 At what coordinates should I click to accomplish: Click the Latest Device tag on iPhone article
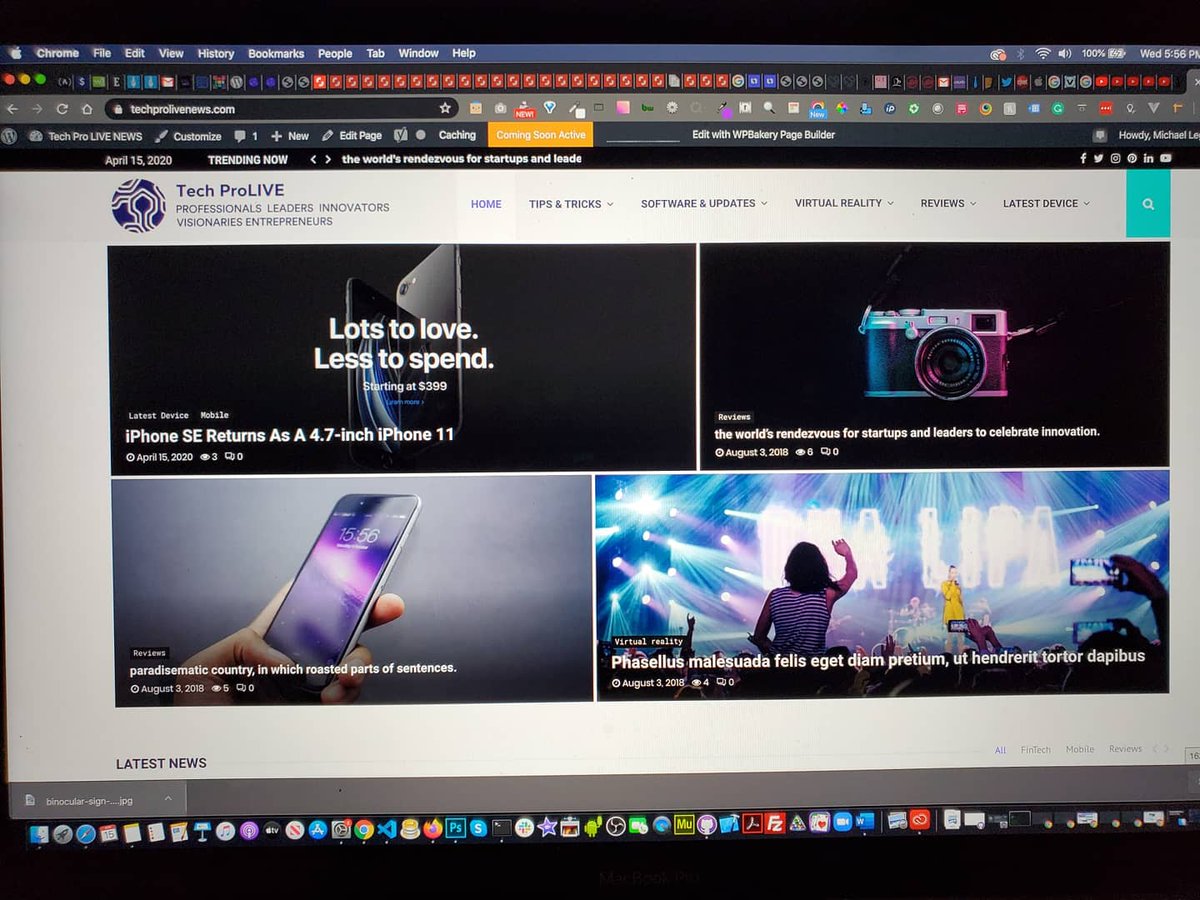(158, 415)
